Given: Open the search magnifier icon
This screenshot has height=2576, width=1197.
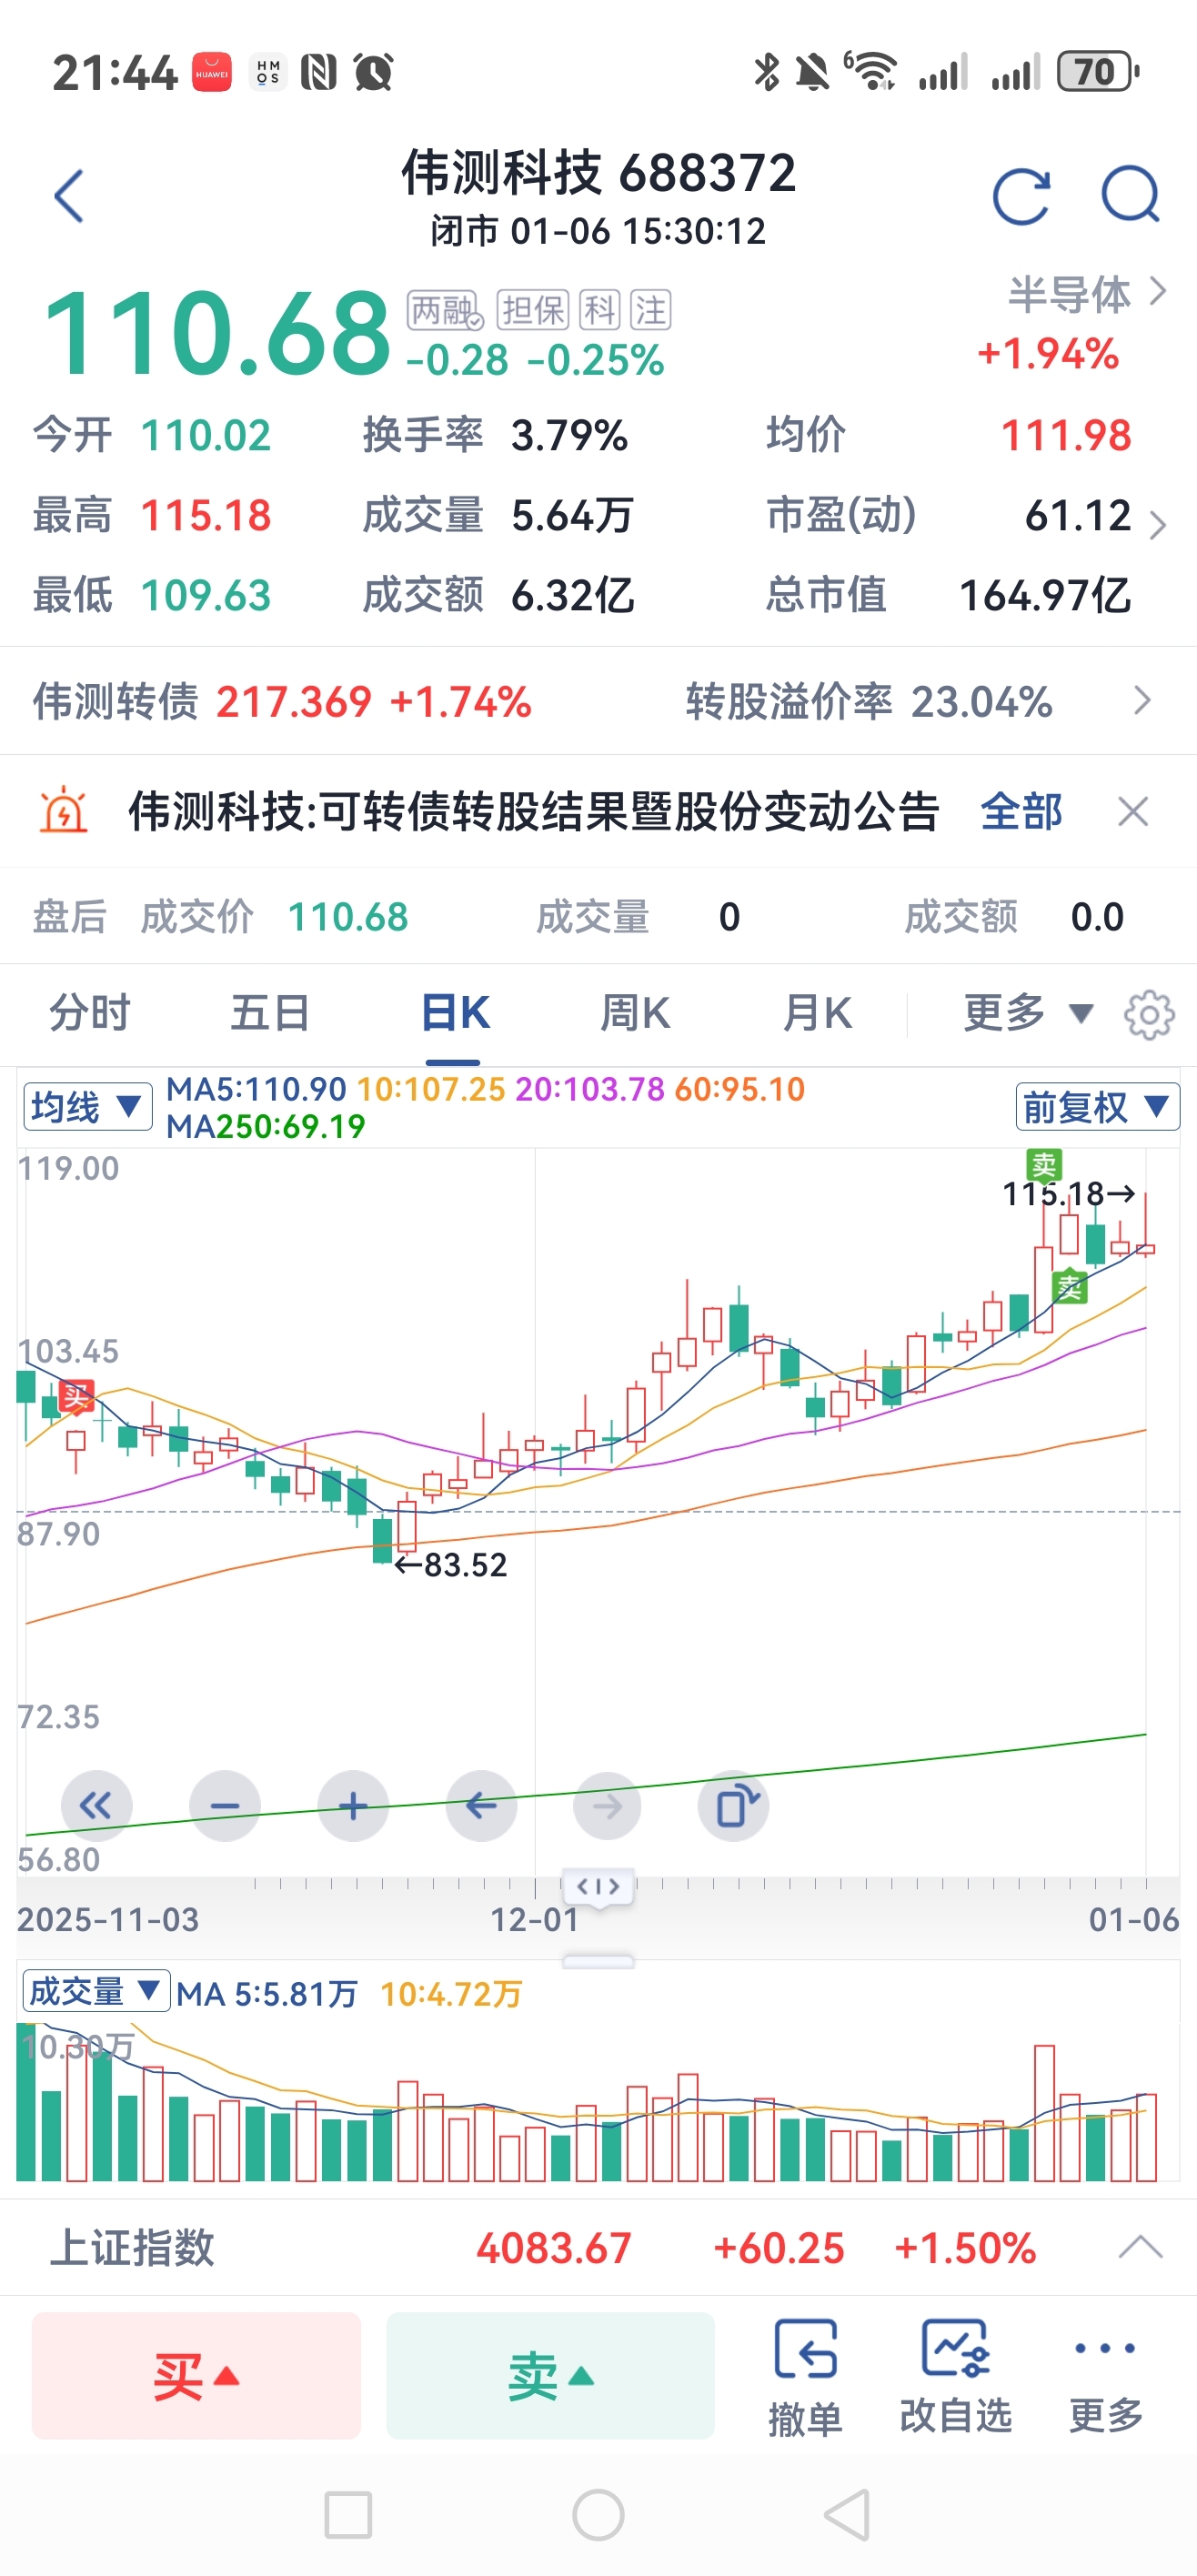Looking at the screenshot, I should coord(1130,195).
